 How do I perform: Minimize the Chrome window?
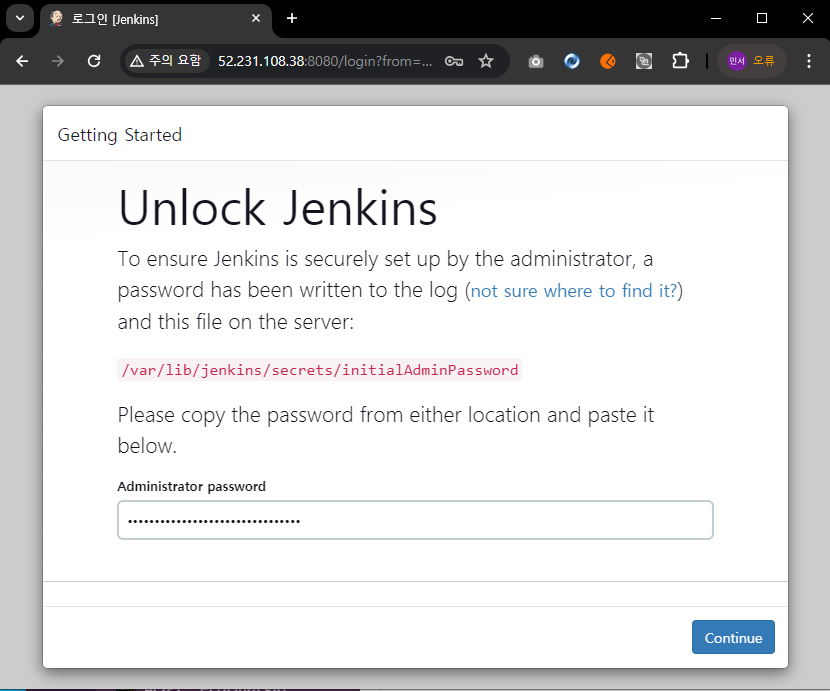click(716, 18)
